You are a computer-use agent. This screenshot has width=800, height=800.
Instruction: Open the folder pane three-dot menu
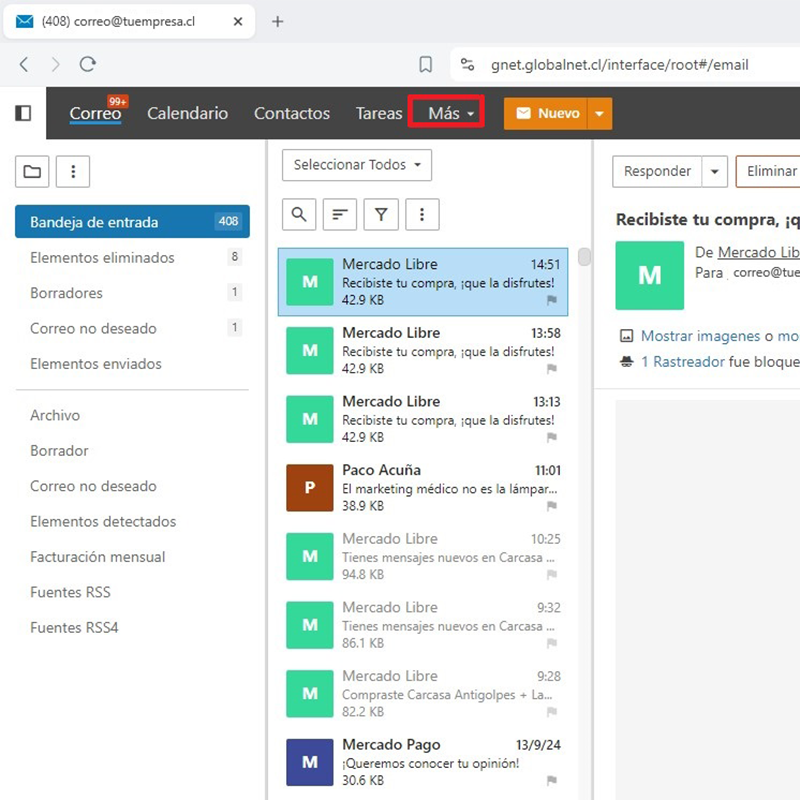pos(73,172)
